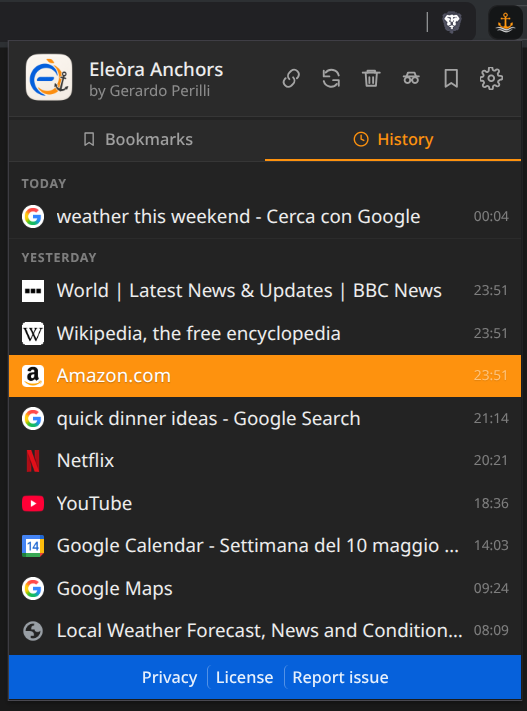Screen dimensions: 527x711
Task: Click the BBC favicon icon
Action: [x=33, y=291]
